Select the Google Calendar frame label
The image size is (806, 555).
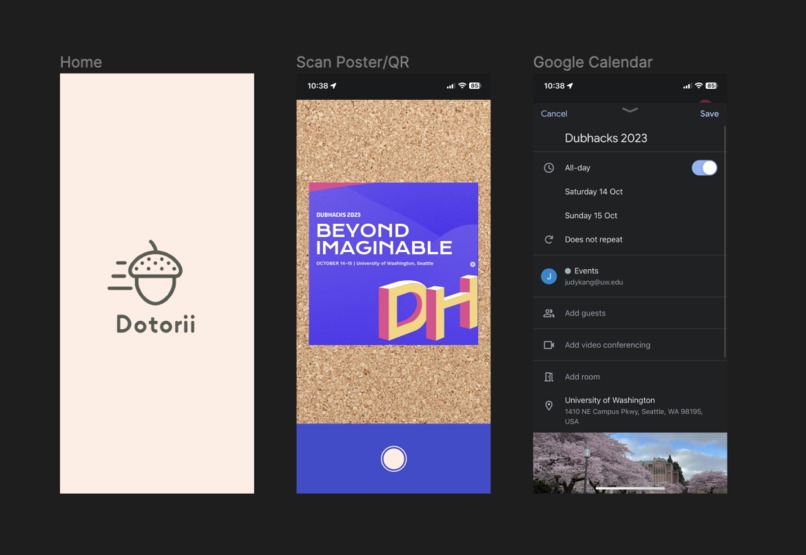593,62
